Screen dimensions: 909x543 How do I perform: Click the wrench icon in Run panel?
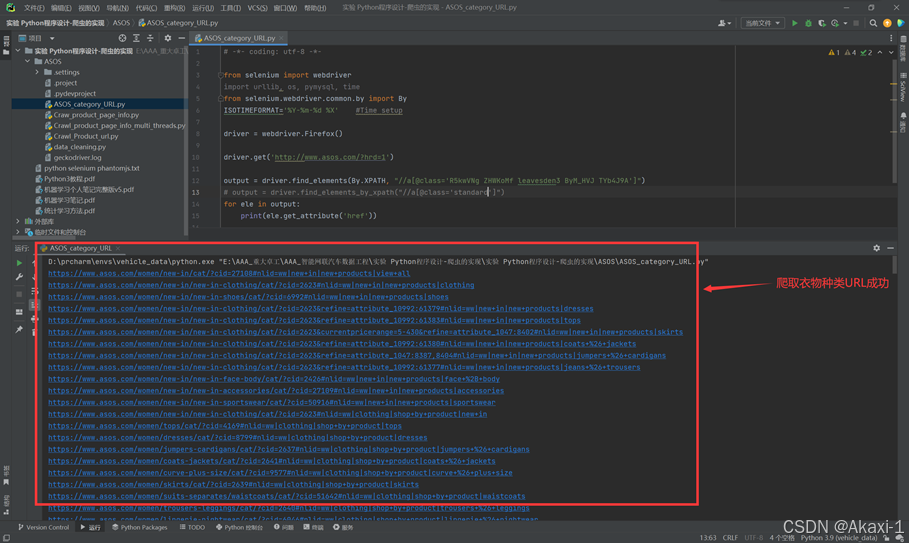point(19,277)
